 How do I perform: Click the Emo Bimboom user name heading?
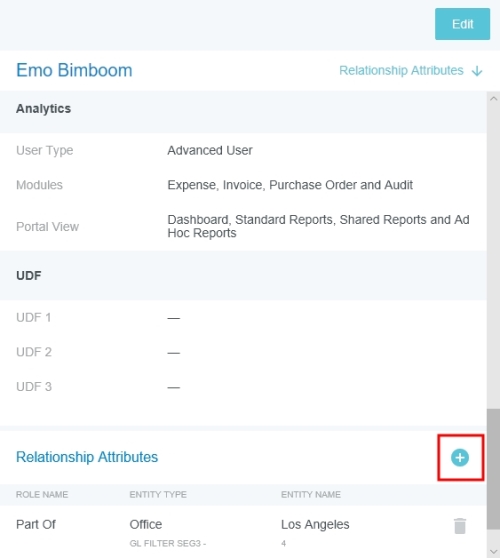pos(74,70)
